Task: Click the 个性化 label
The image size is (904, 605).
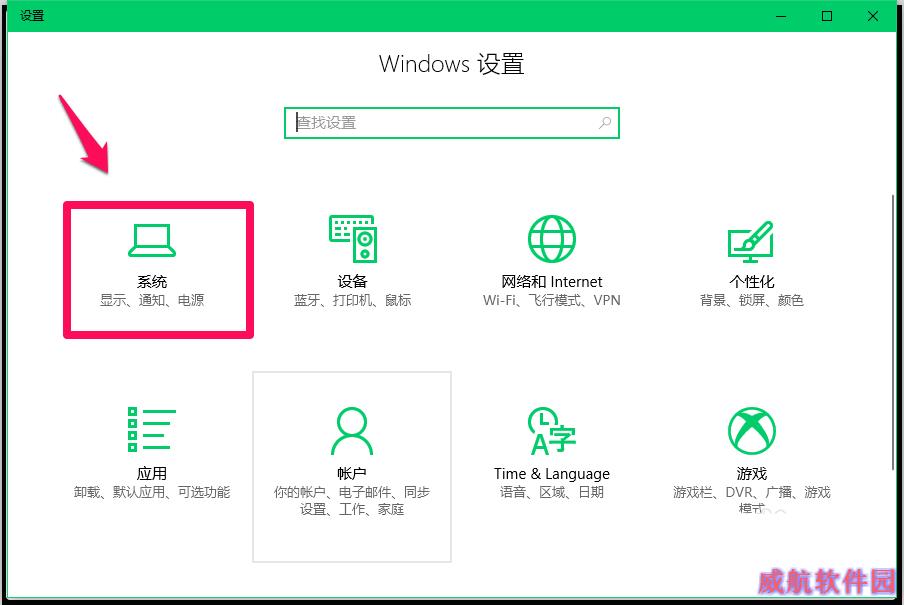Action: pyautogui.click(x=752, y=281)
